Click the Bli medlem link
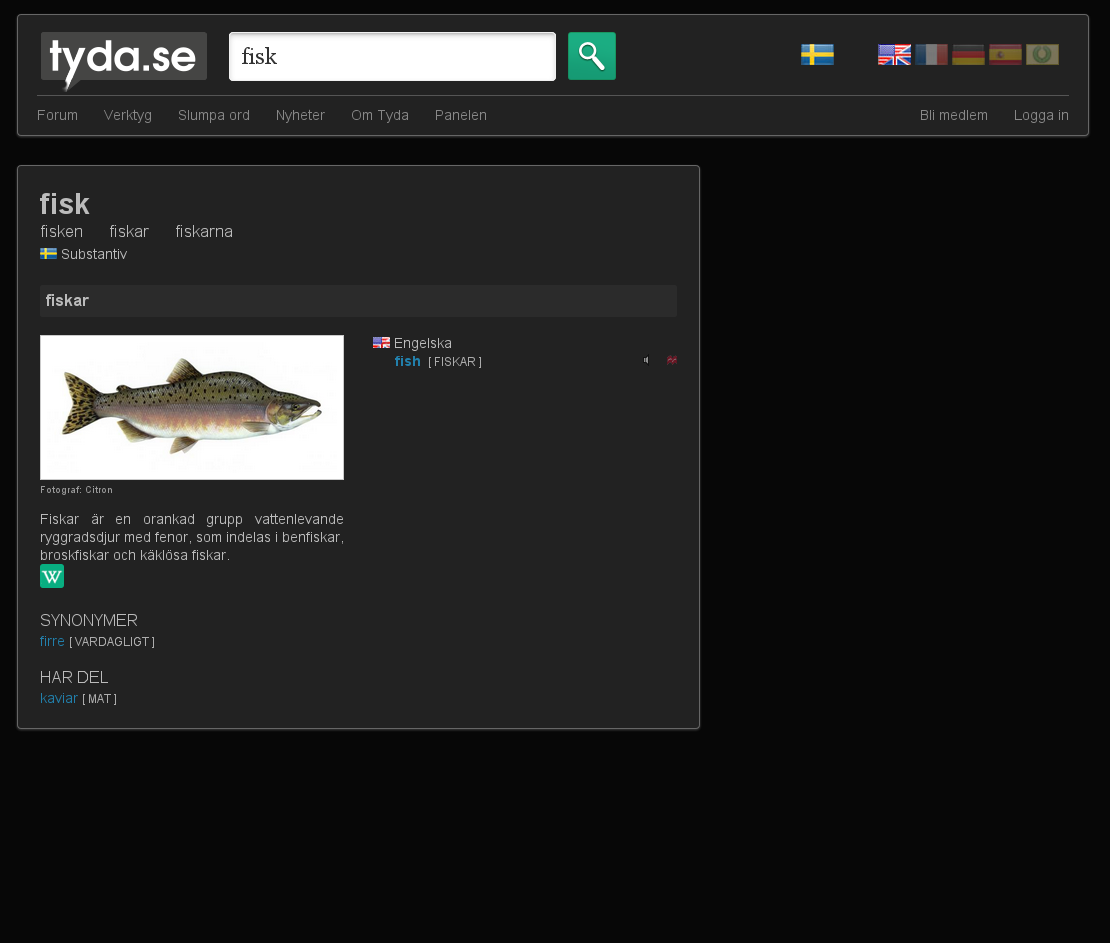Image resolution: width=1110 pixels, height=943 pixels. (954, 115)
